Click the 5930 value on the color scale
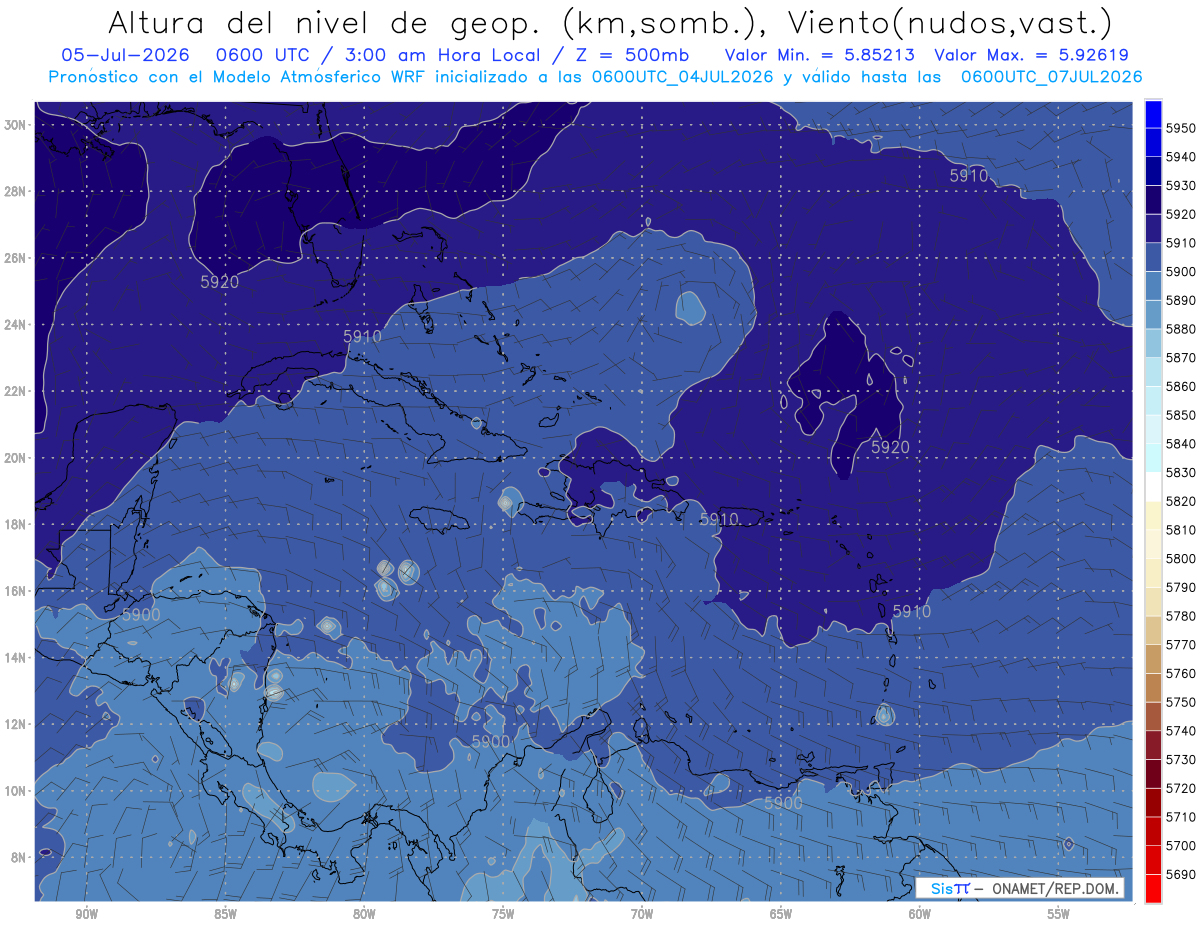The image size is (1200, 927). pyautogui.click(x=1182, y=186)
